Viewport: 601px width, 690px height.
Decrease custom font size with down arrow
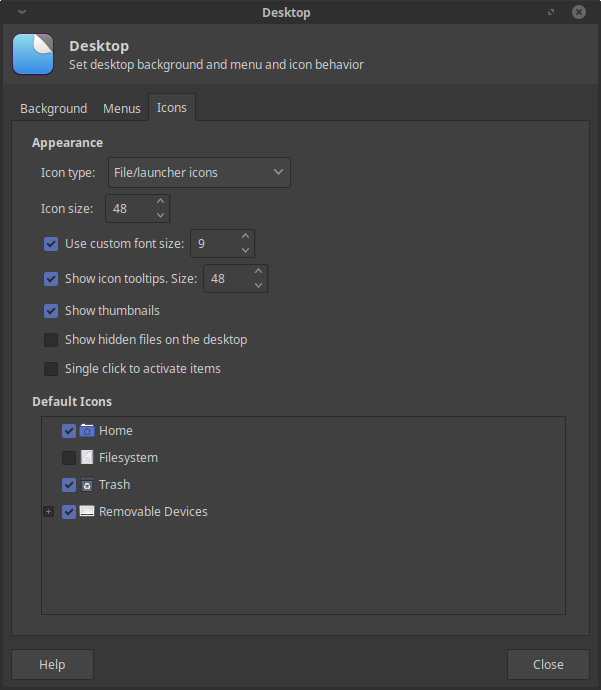[x=246, y=250]
